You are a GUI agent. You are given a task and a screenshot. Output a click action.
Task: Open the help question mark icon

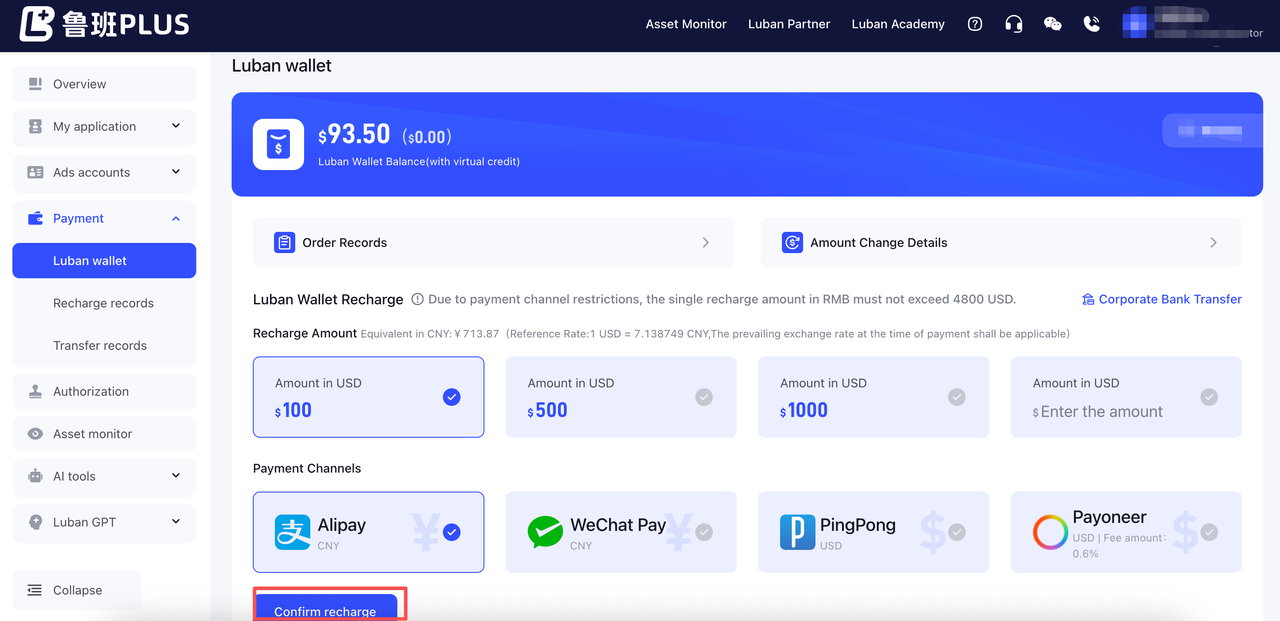click(975, 24)
